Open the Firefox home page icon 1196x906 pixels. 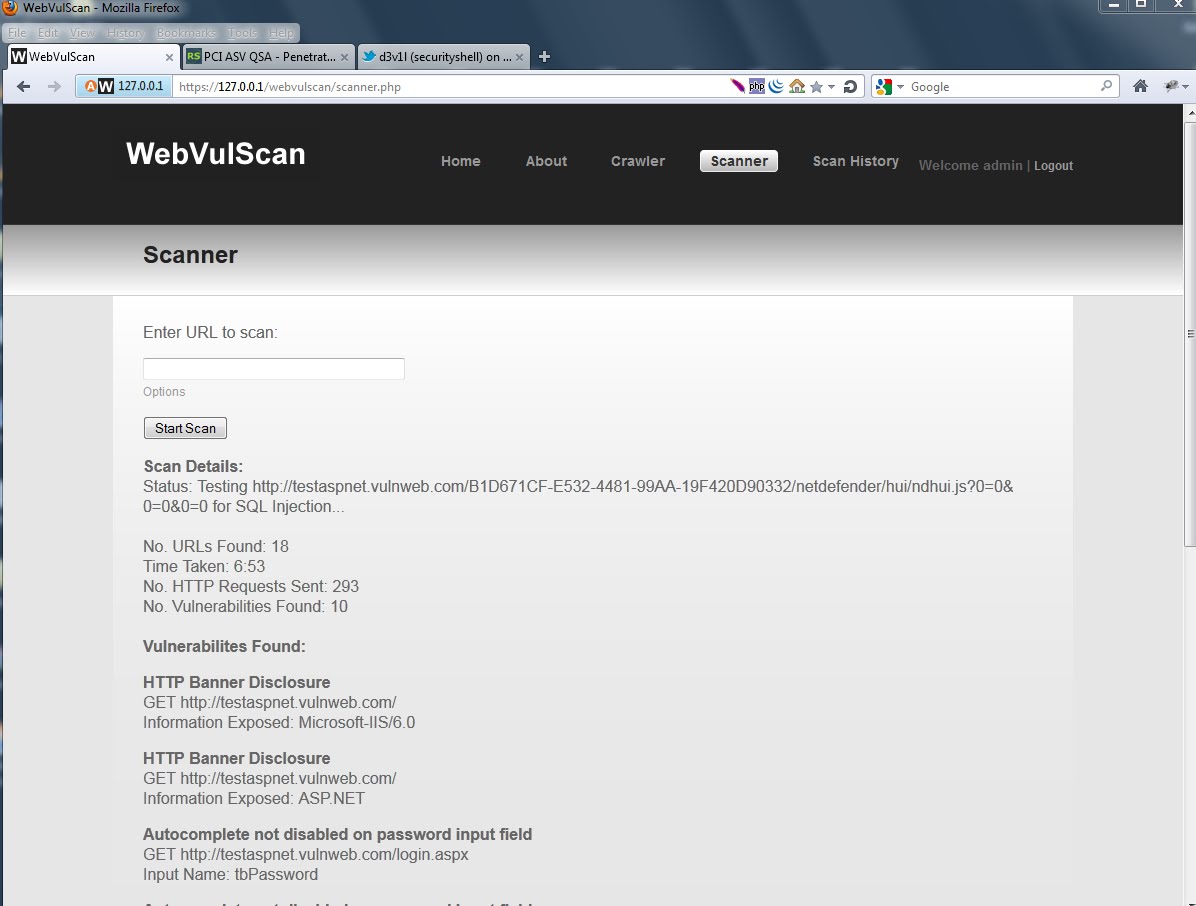[x=1140, y=86]
